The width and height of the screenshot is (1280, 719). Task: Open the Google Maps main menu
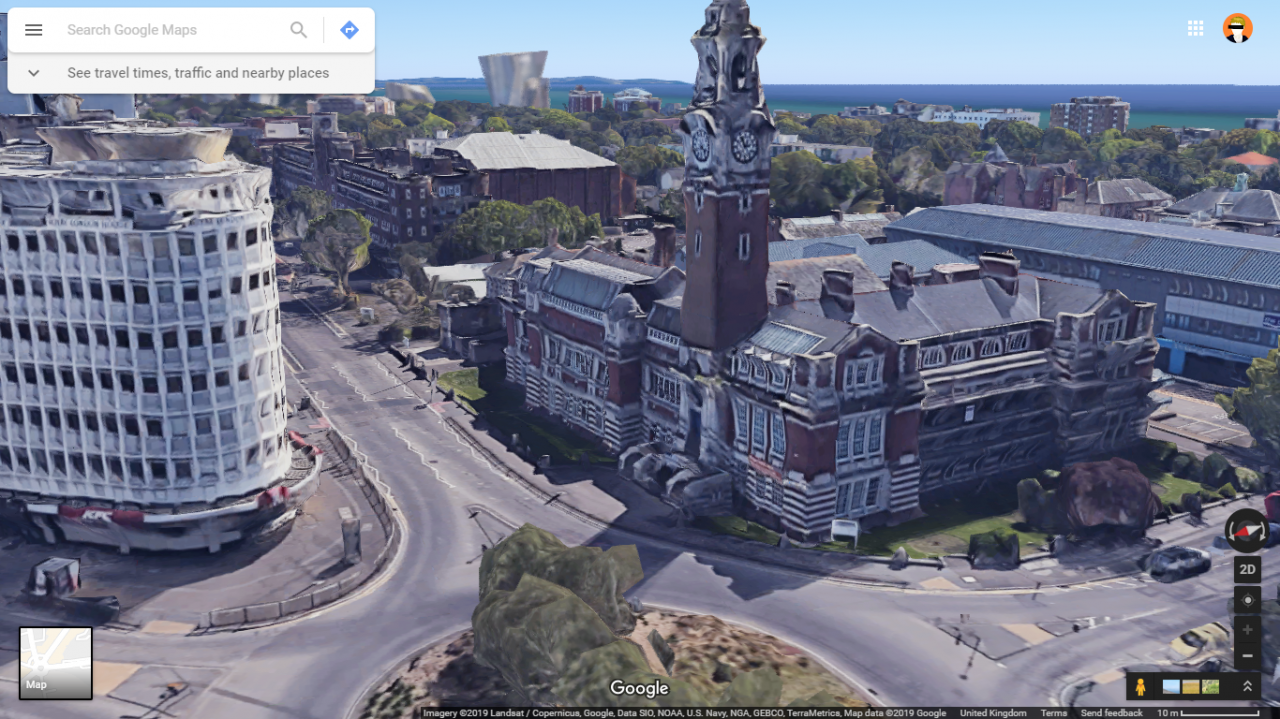(33, 29)
